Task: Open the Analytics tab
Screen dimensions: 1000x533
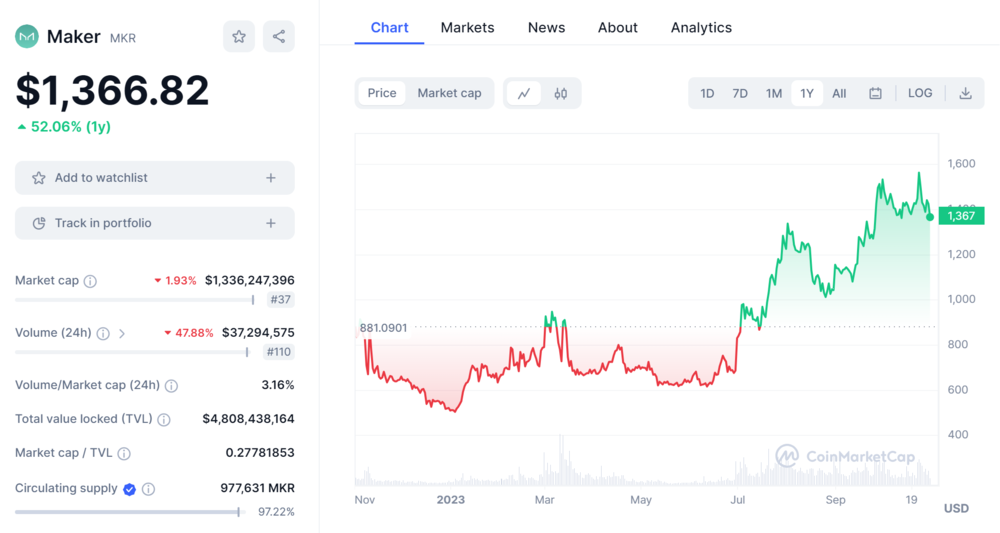Action: (x=701, y=27)
